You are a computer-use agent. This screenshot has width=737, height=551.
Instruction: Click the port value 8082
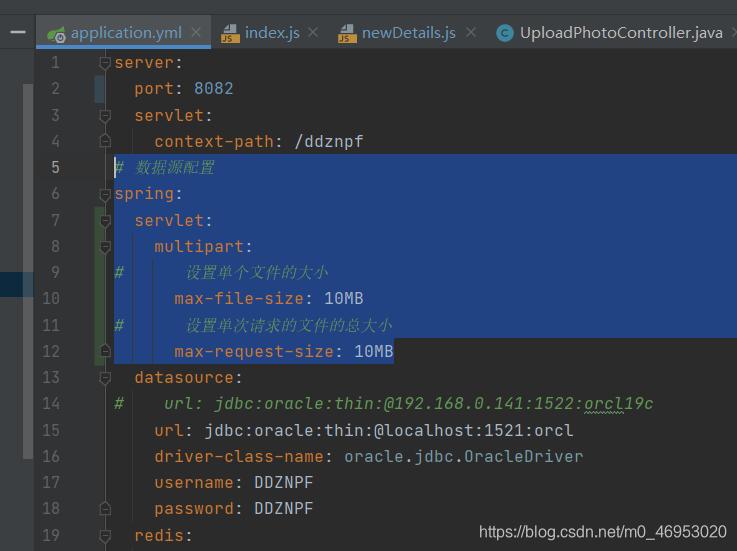point(214,88)
